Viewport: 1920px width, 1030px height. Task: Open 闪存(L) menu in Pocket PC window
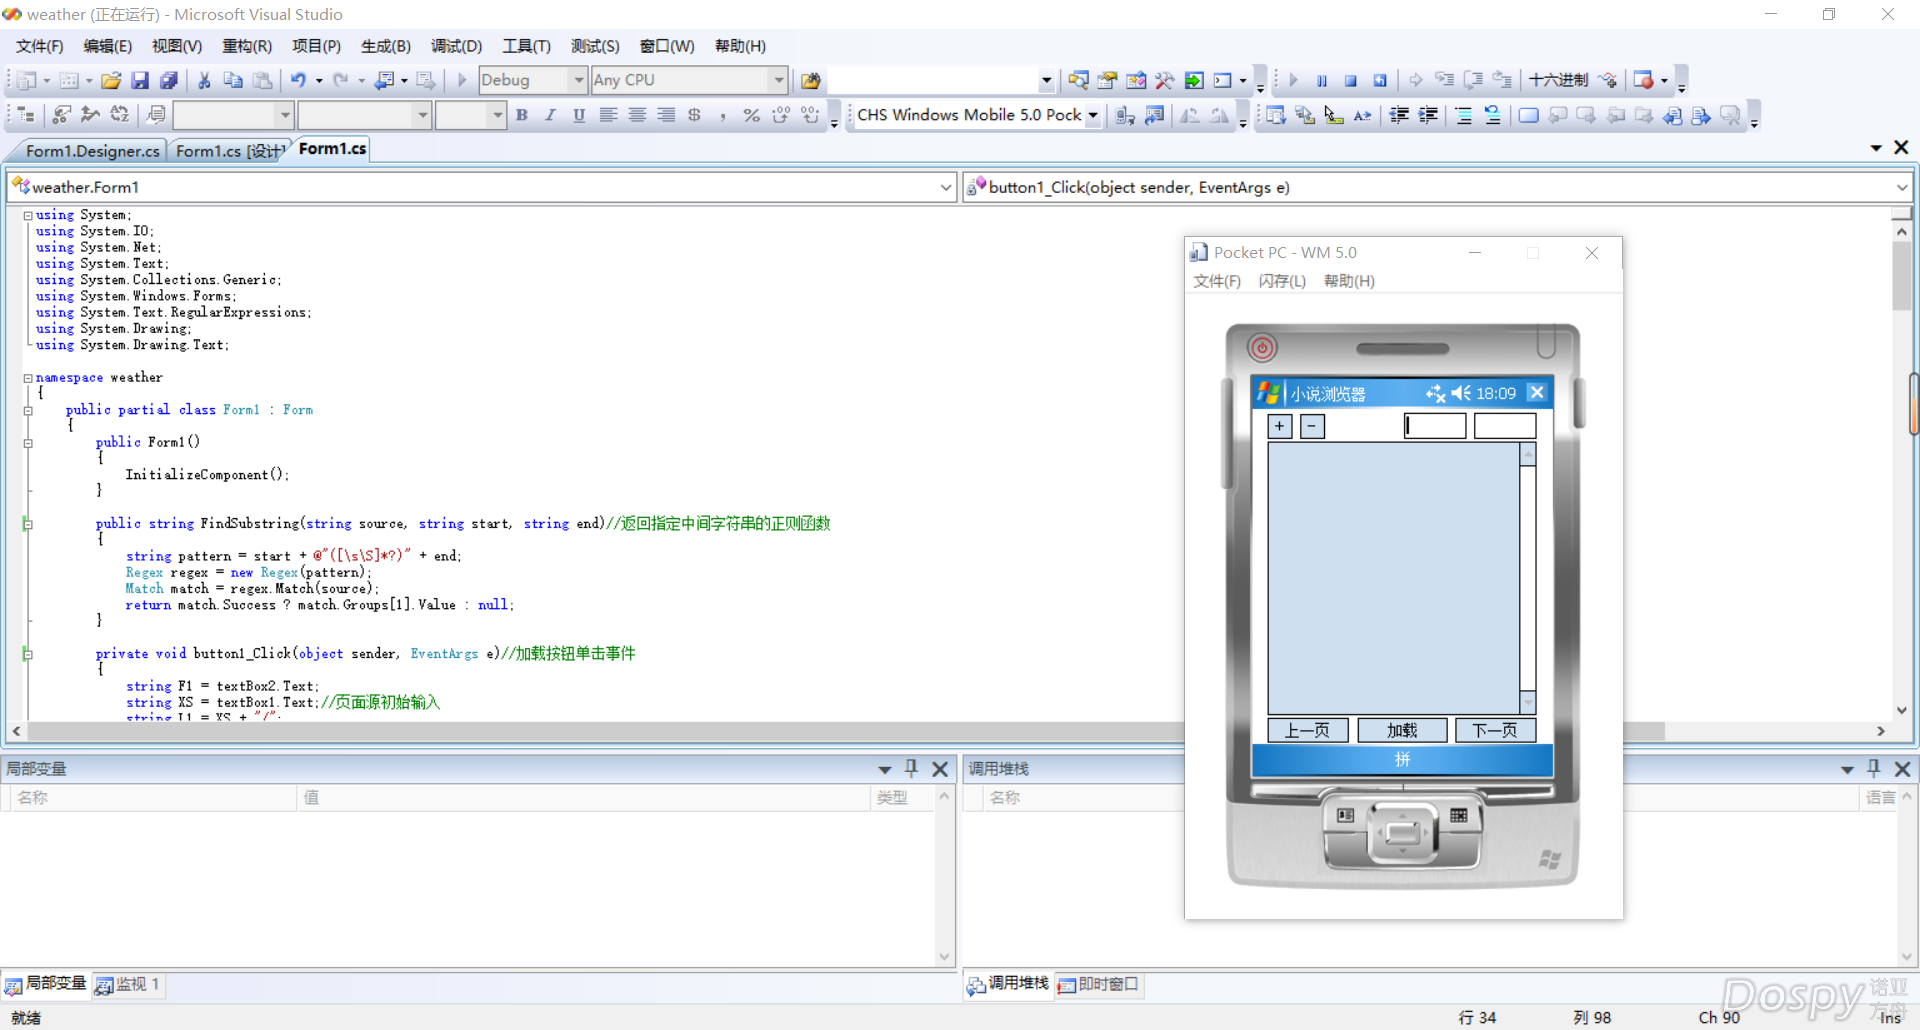coord(1282,281)
